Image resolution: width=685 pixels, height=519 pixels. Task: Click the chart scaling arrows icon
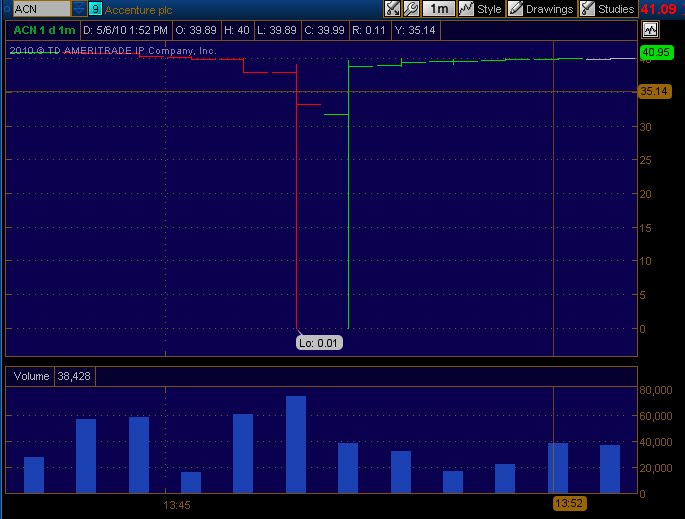tap(392, 9)
